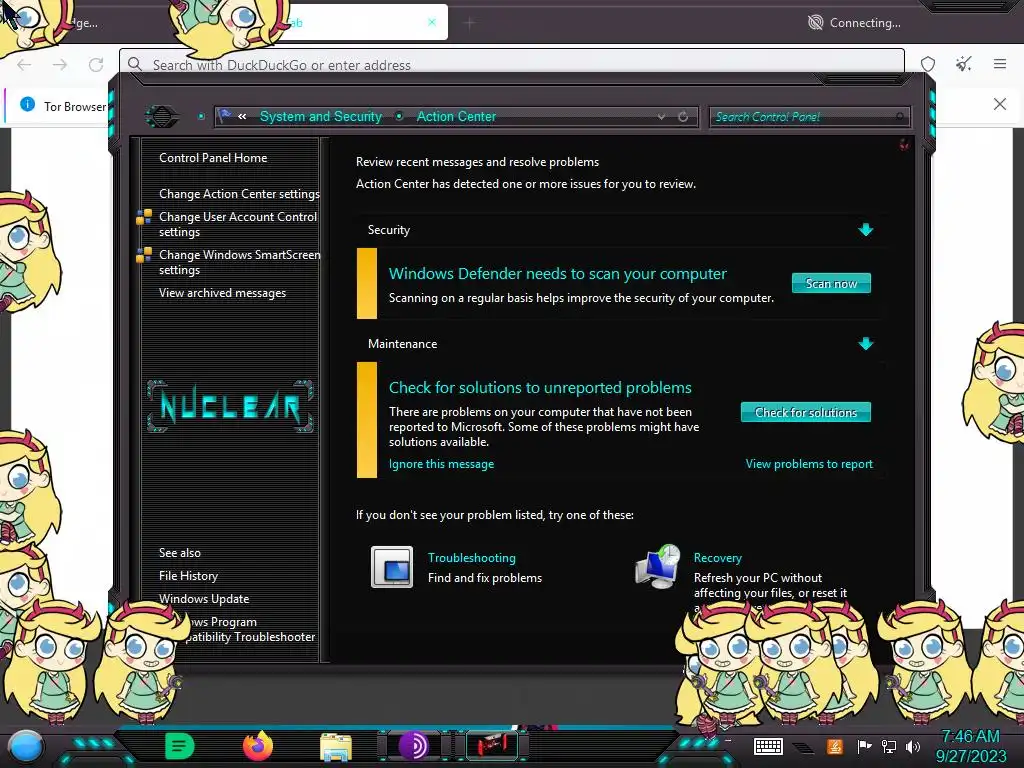Click Check for solutions to unreported problems heading

click(x=540, y=387)
